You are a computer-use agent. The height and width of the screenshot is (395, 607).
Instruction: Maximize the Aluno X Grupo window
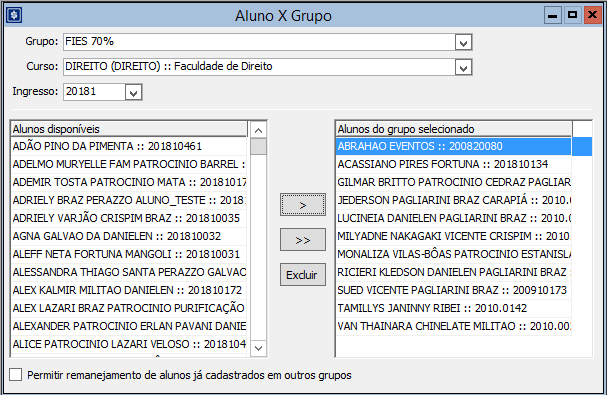point(572,15)
